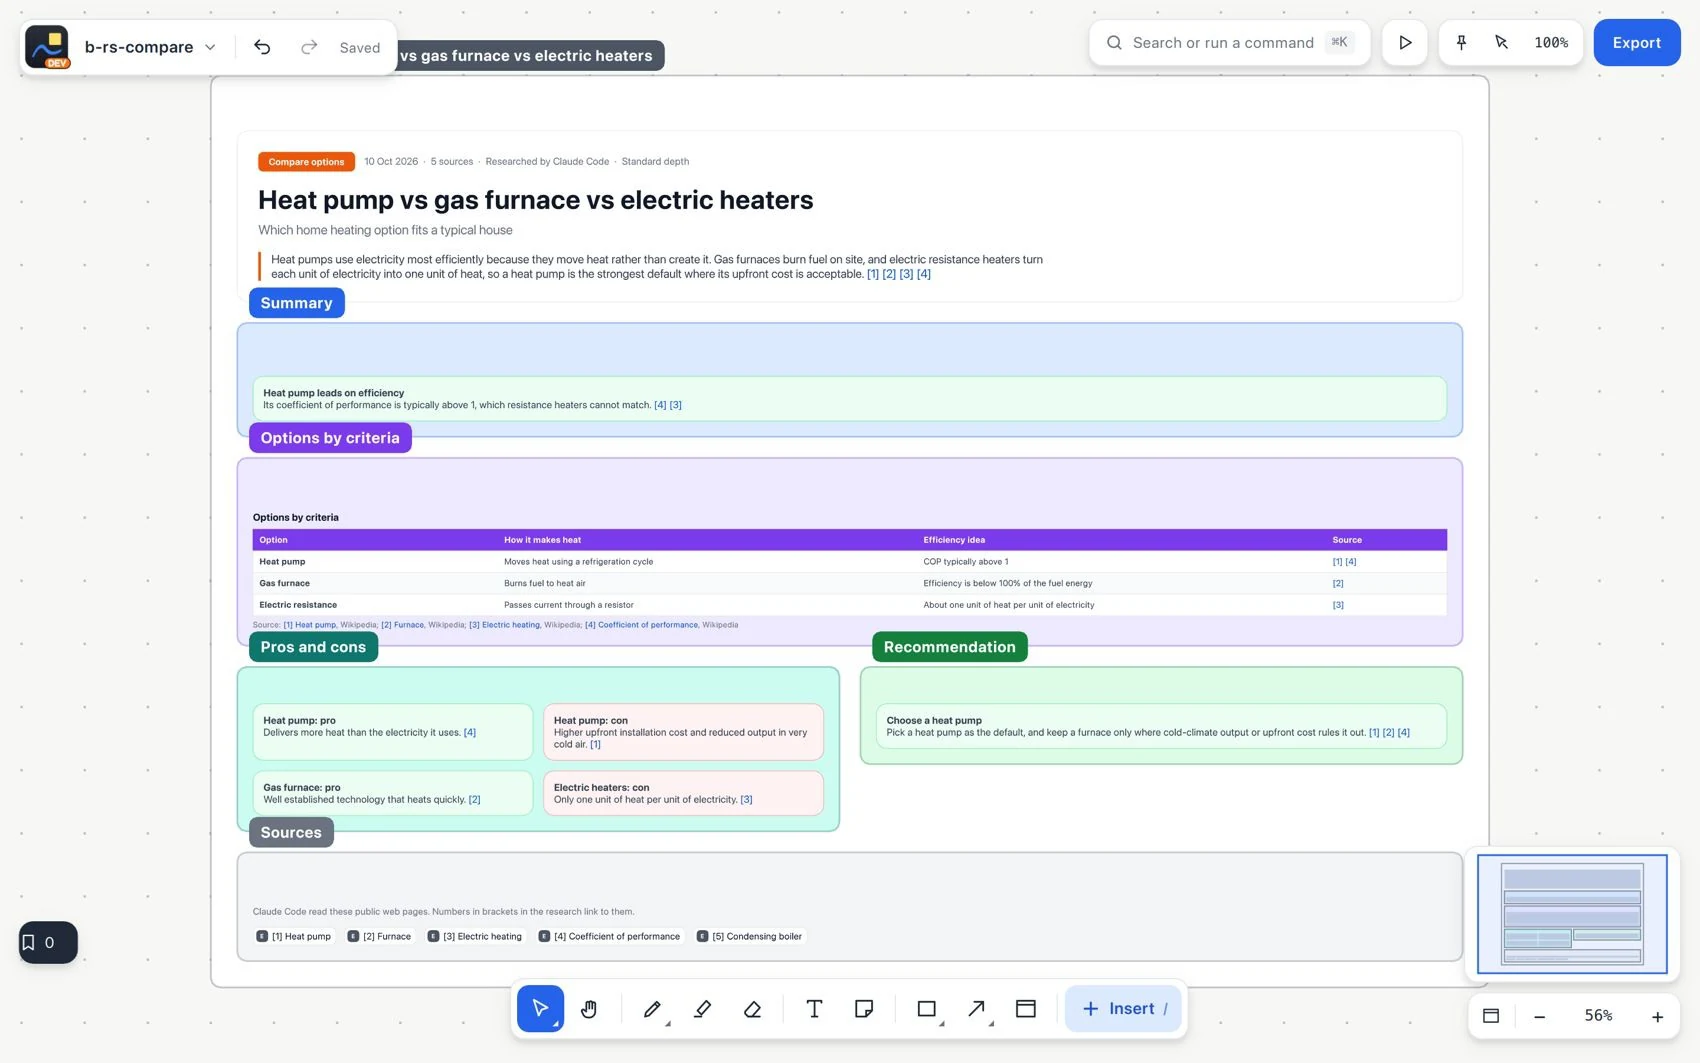Focus the Search or run a command field

(1229, 42)
